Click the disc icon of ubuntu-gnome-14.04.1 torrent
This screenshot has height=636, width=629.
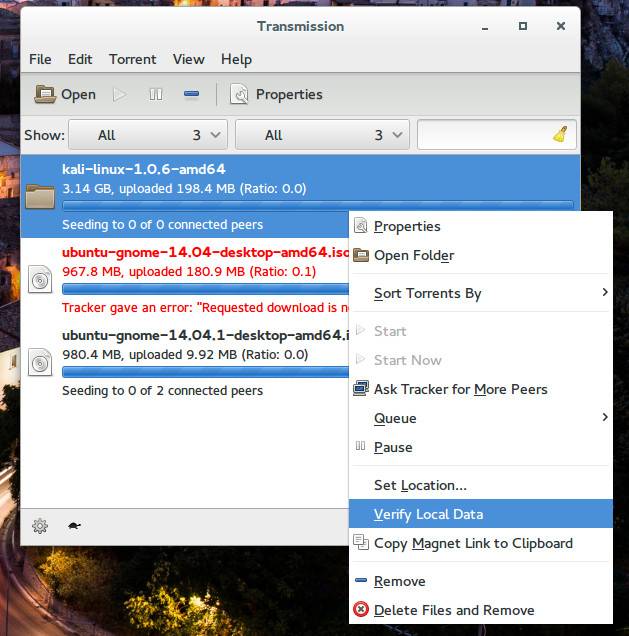click(x=40, y=362)
